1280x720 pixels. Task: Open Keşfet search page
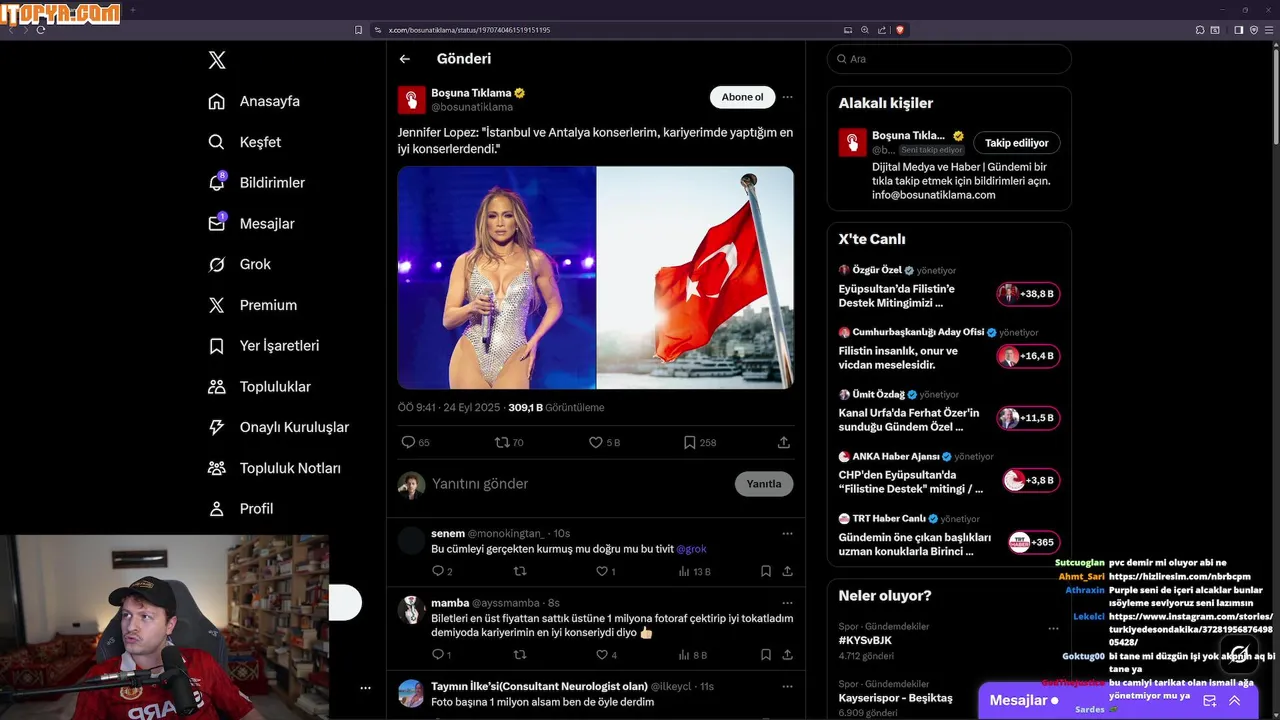click(x=244, y=142)
